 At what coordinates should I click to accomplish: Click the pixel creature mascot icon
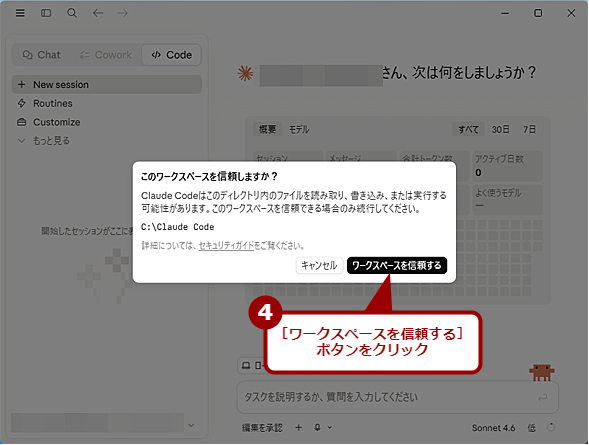[x=542, y=372]
